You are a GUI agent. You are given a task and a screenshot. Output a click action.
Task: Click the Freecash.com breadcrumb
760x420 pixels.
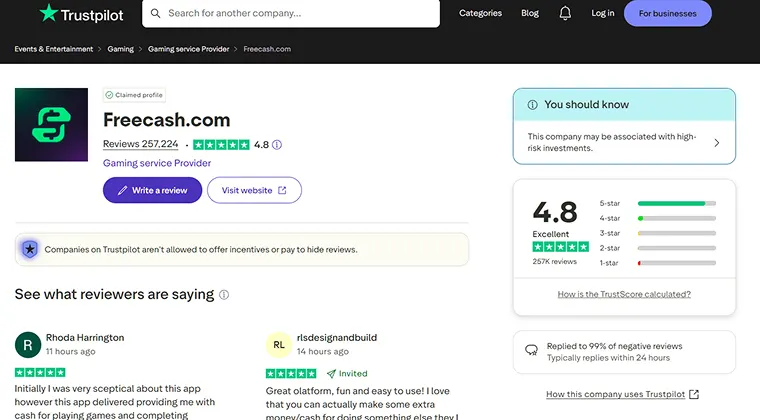pos(267,49)
